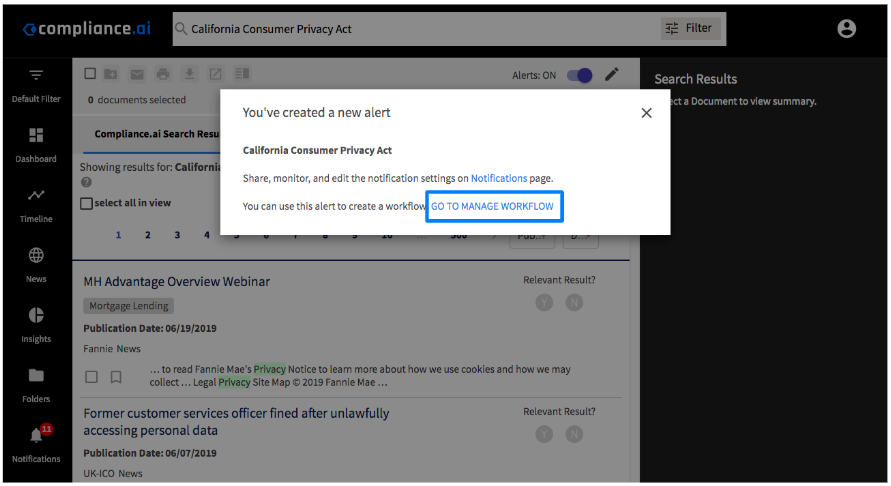Click the email documents toolbar icon

137,74
